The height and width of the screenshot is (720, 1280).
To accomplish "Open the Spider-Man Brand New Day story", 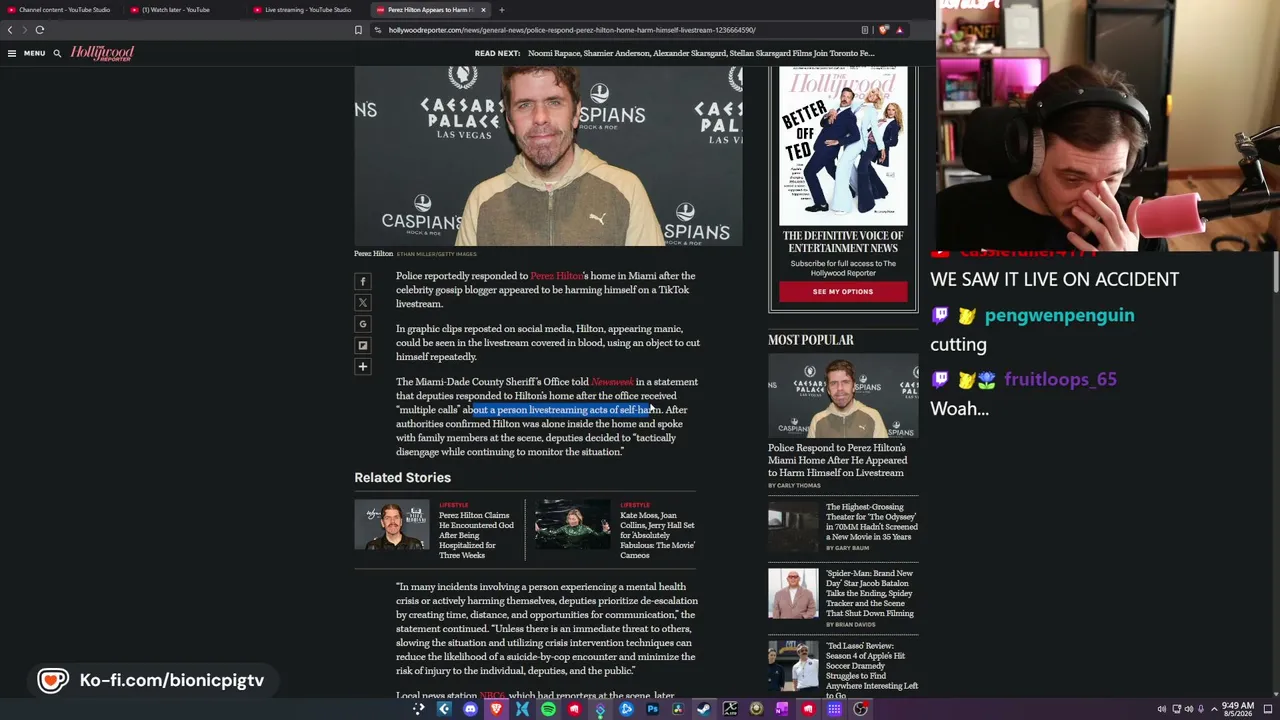I will tap(870, 593).
